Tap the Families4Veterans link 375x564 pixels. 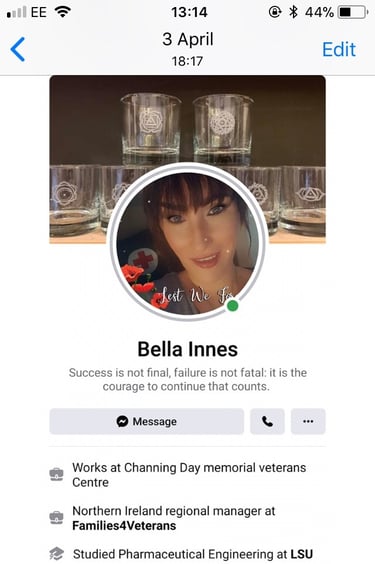pyautogui.click(x=124, y=526)
